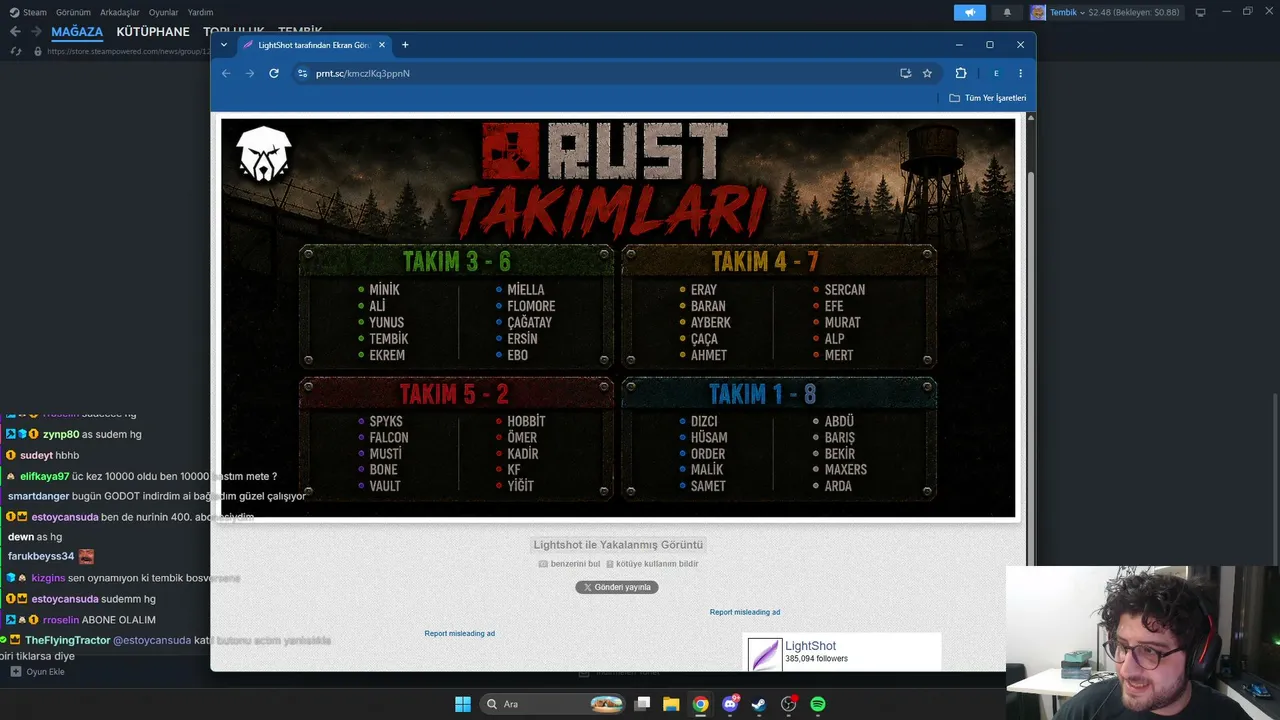Go forward in the Chrome browser
The image size is (1280, 720).
(x=250, y=73)
